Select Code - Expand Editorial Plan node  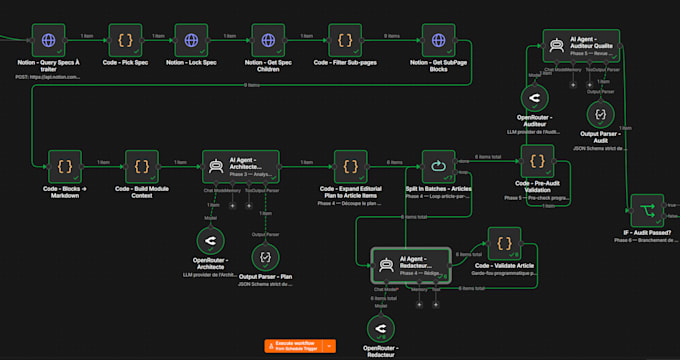point(350,167)
